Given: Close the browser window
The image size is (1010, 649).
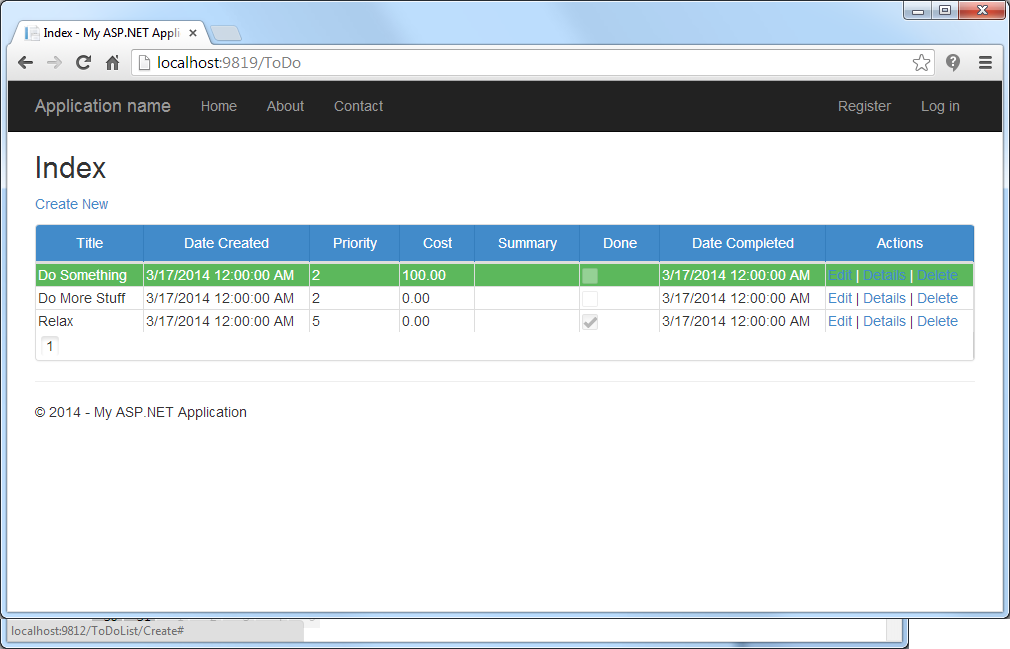Looking at the screenshot, I should coord(982,10).
